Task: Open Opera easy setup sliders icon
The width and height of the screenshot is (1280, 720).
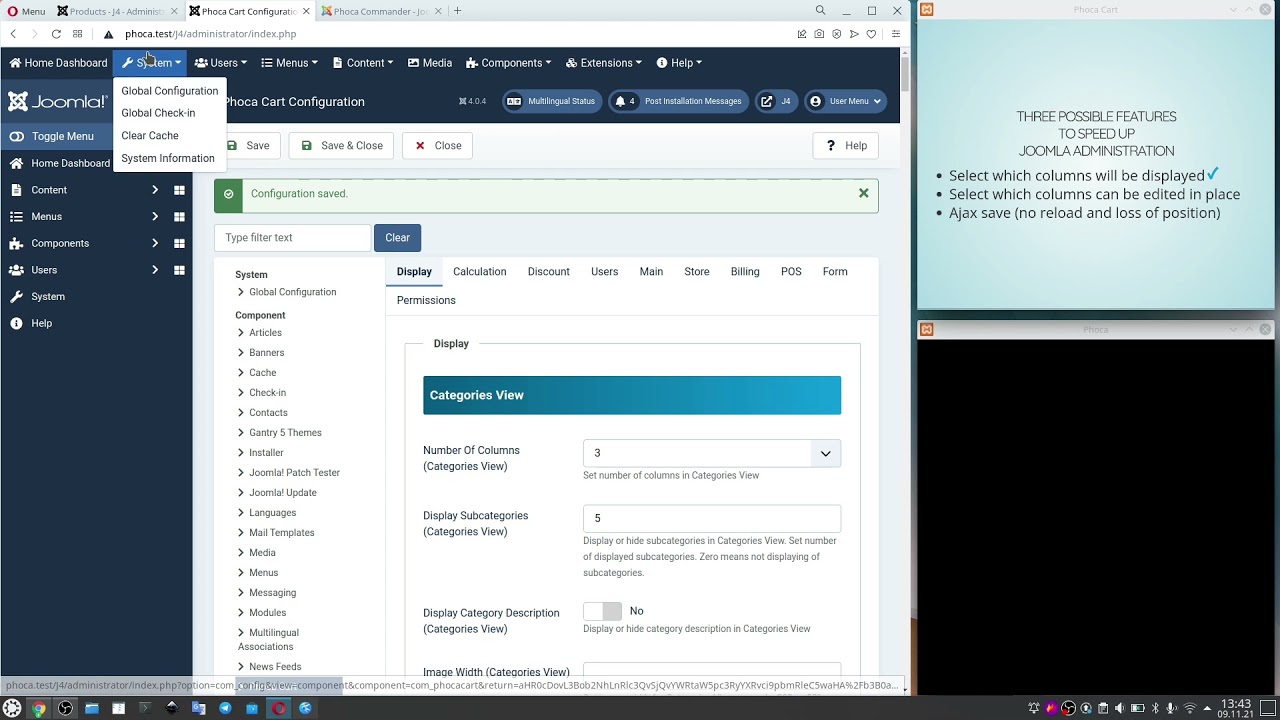Action: pos(896,34)
